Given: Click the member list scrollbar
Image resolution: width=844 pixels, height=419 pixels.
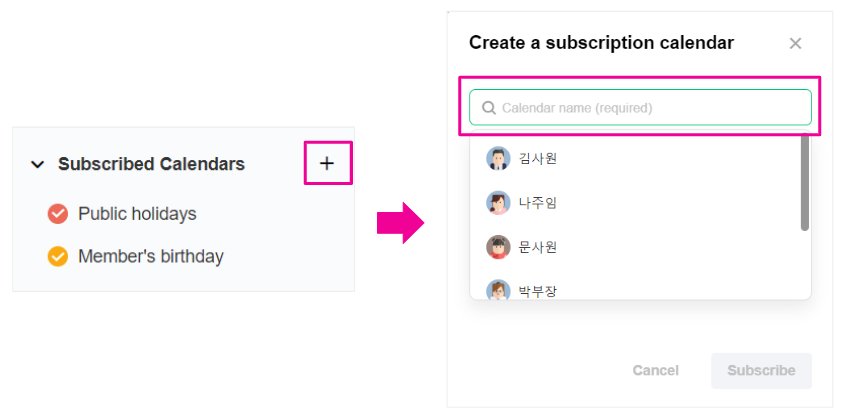Looking at the screenshot, I should coord(805,182).
